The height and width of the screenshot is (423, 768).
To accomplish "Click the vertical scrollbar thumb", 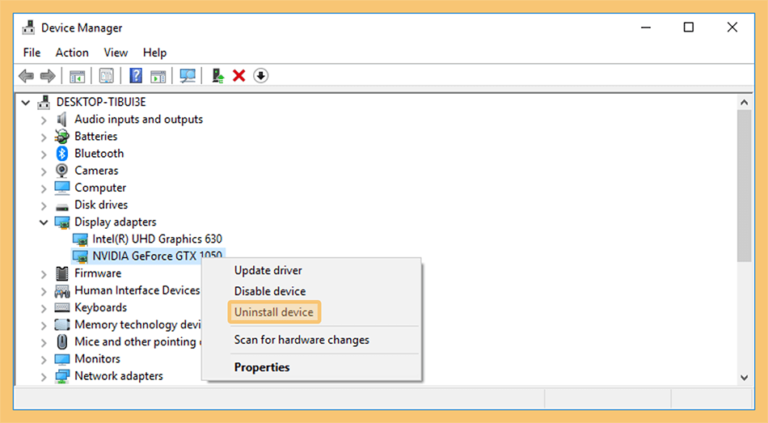I will [x=744, y=186].
